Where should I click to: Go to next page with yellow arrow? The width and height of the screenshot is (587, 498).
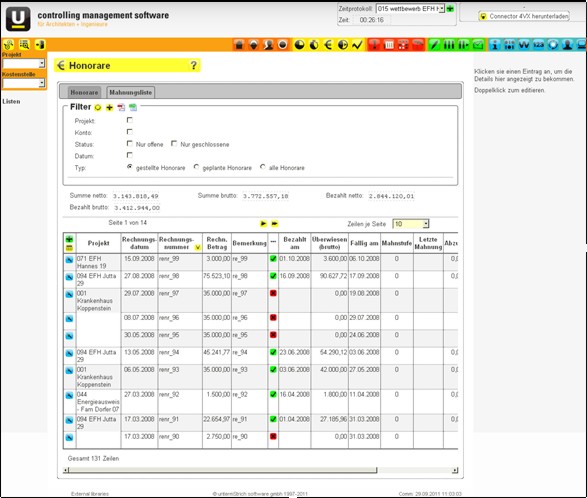click(264, 224)
